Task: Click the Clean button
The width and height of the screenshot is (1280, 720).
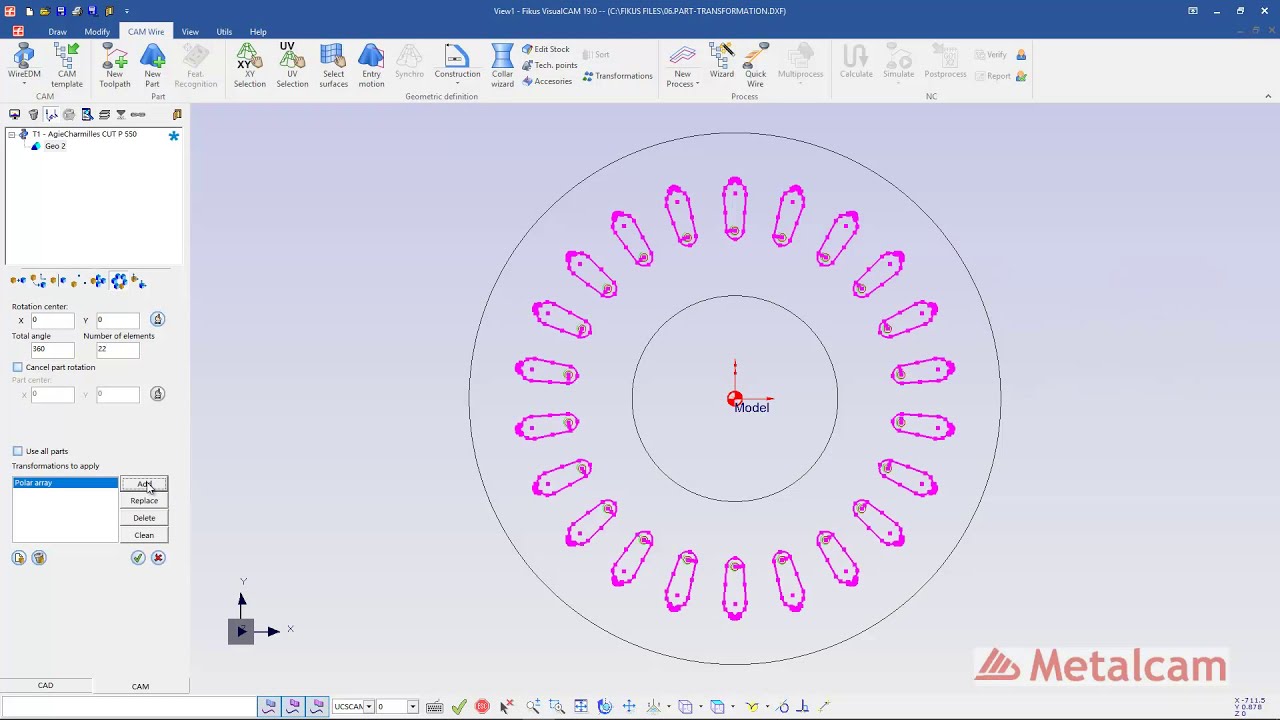Action: 144,535
